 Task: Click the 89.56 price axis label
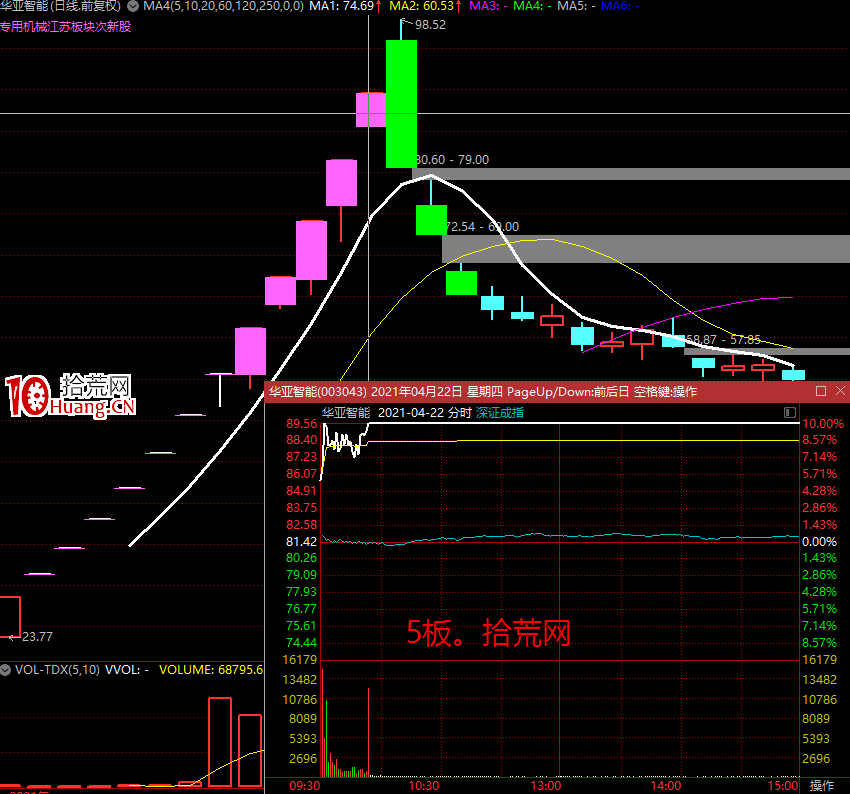(301, 424)
